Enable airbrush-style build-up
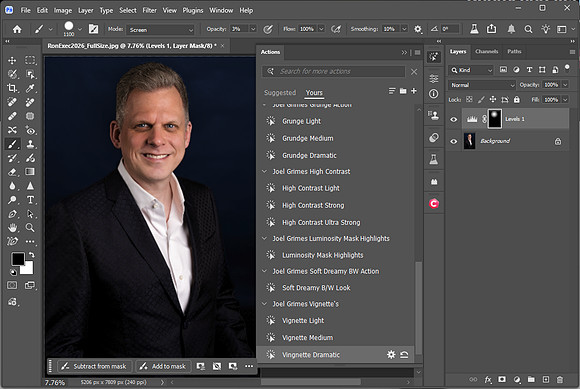 pyautogui.click(x=336, y=29)
